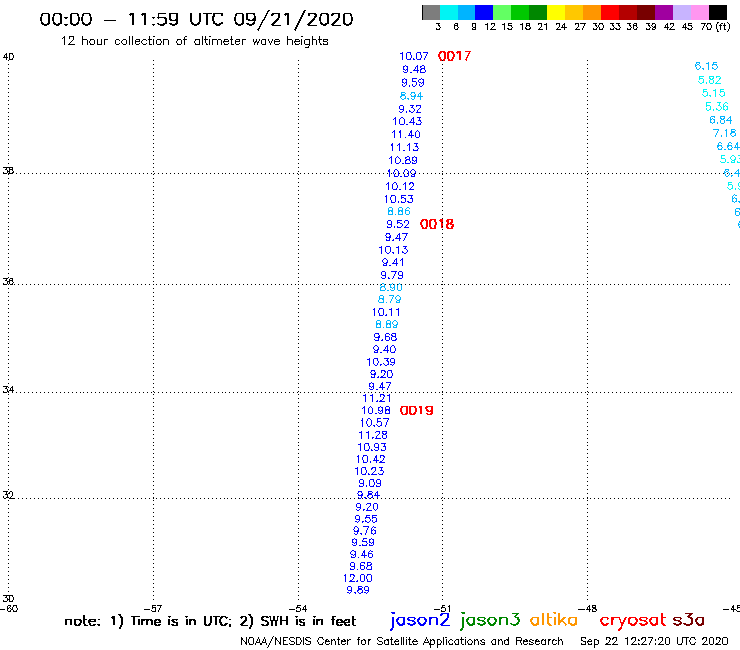
Task: Click the 8.79 light blue reading
Action: click(x=389, y=299)
